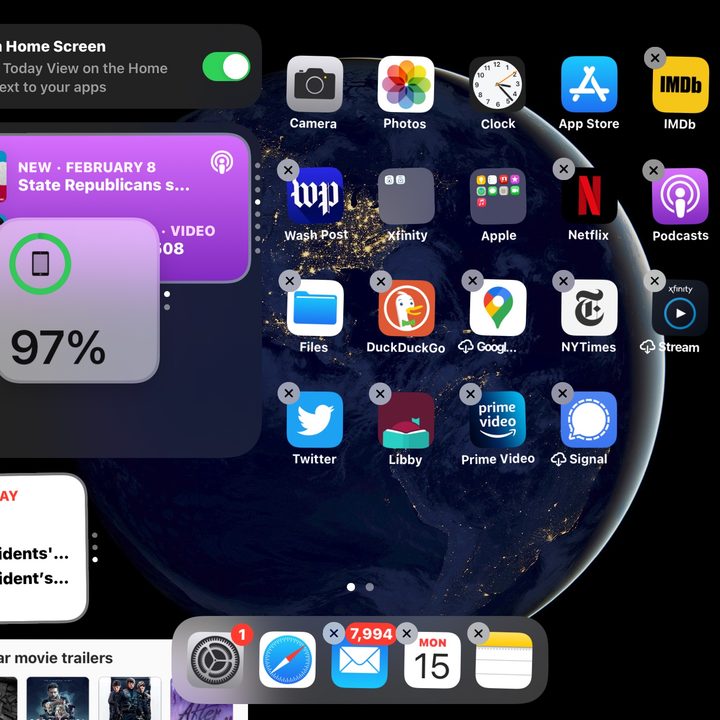Remove Signal via its X badge
Image resolution: width=720 pixels, height=720 pixels.
(x=562, y=393)
